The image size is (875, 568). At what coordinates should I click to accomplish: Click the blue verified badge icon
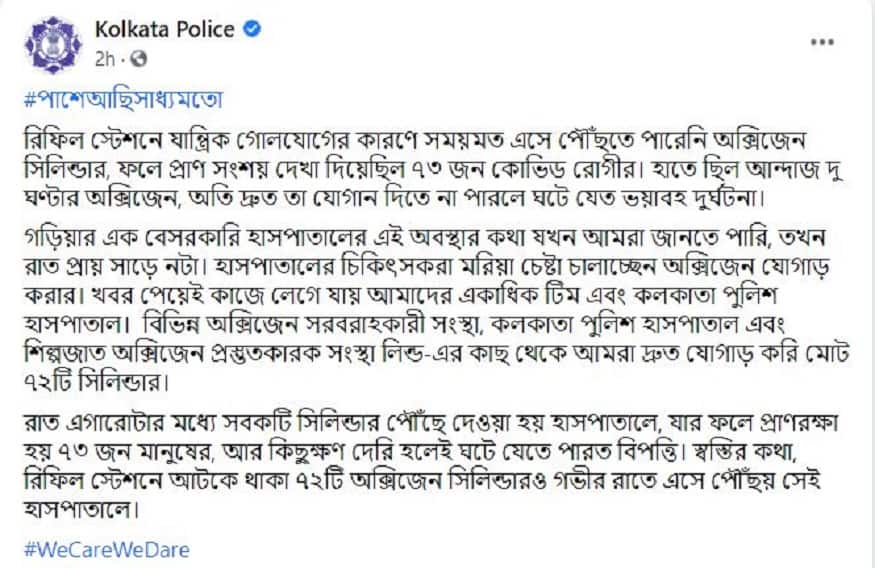254,29
